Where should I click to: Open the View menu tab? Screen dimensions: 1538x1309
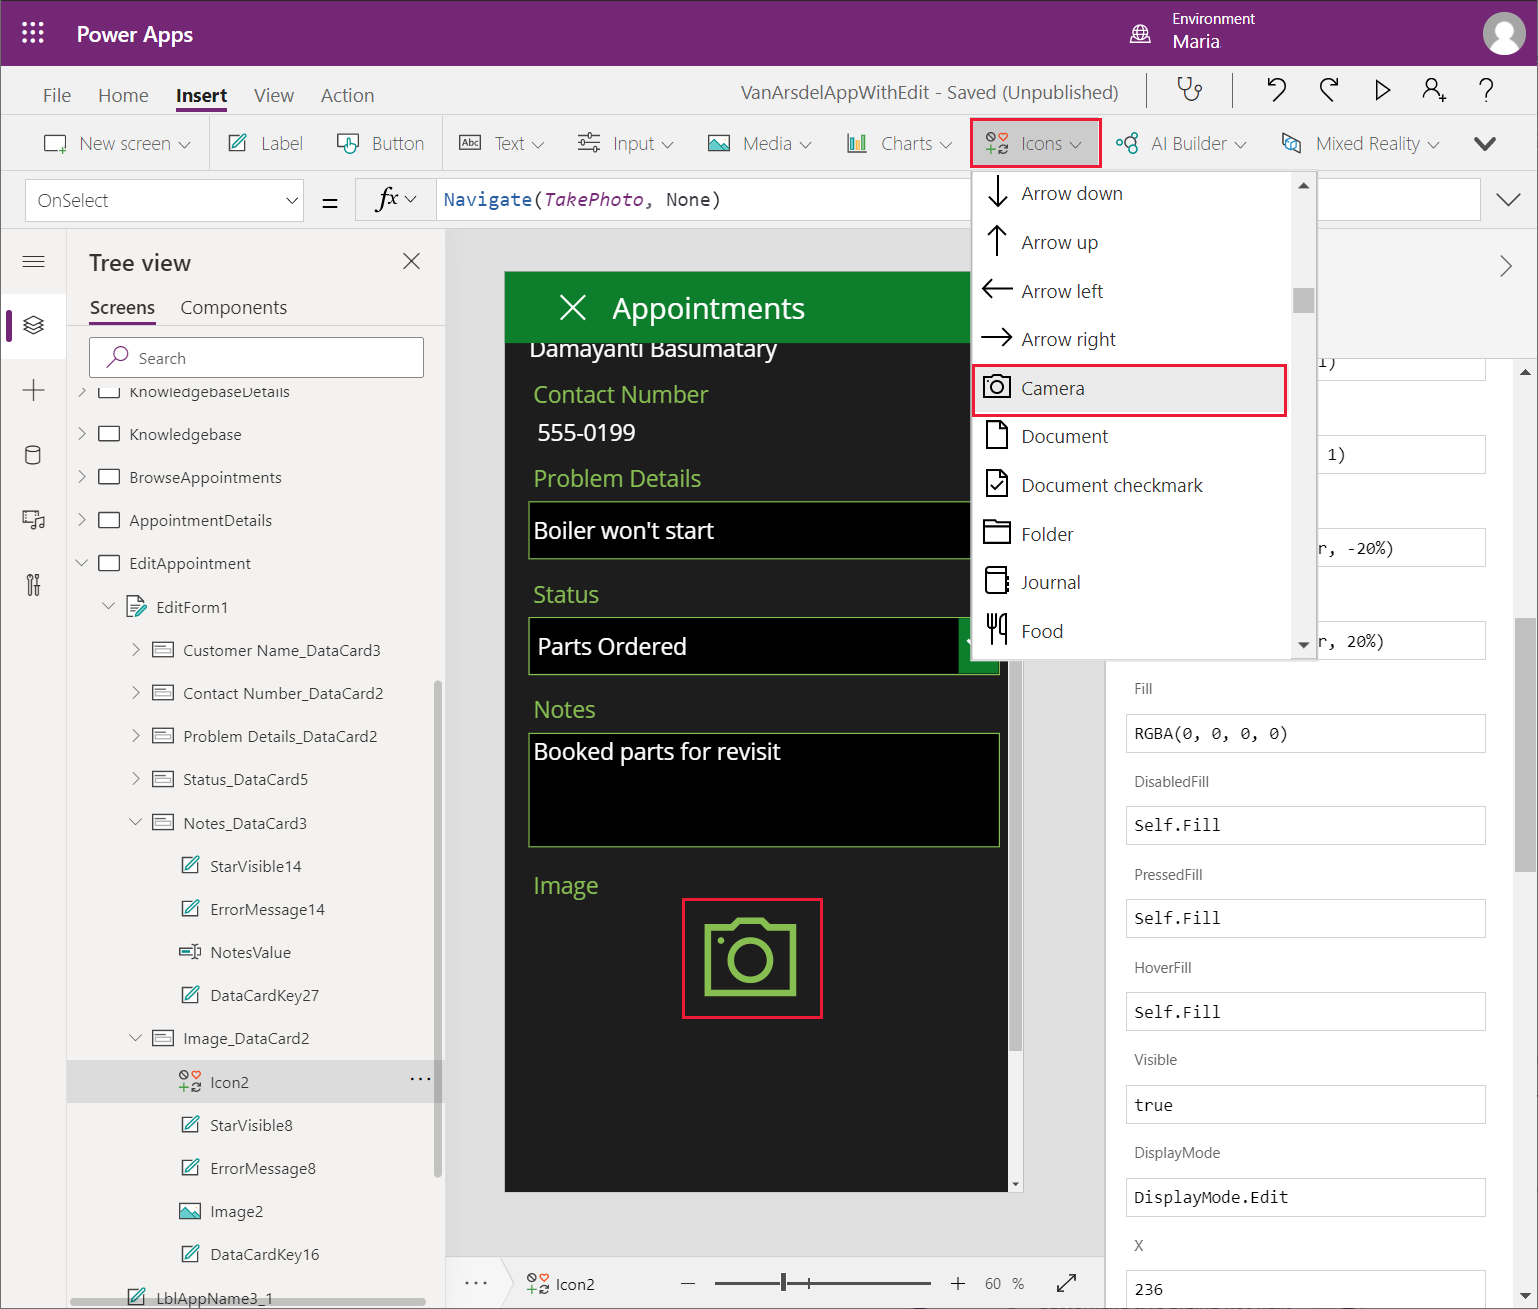[x=273, y=96]
